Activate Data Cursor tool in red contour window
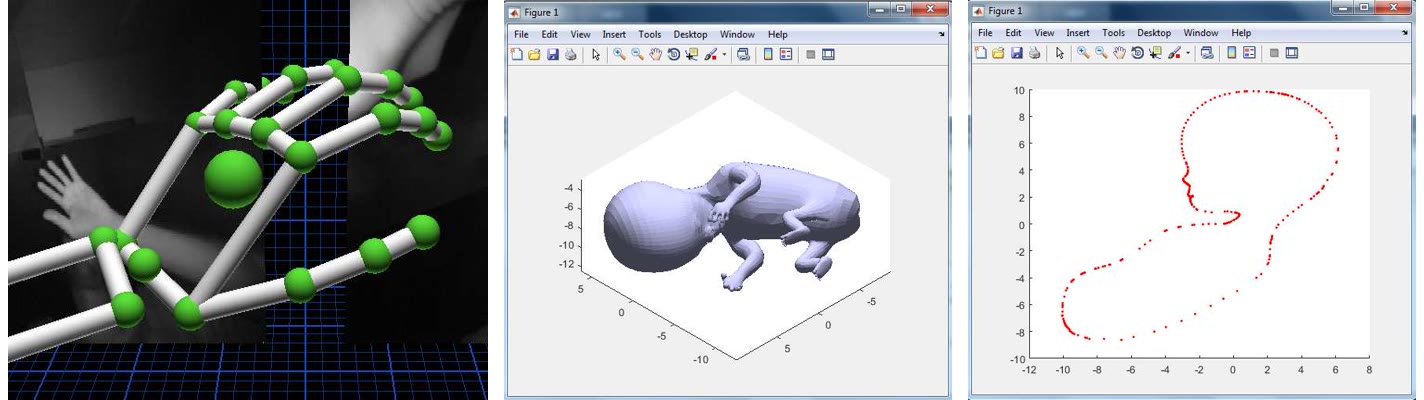 (x=1156, y=52)
